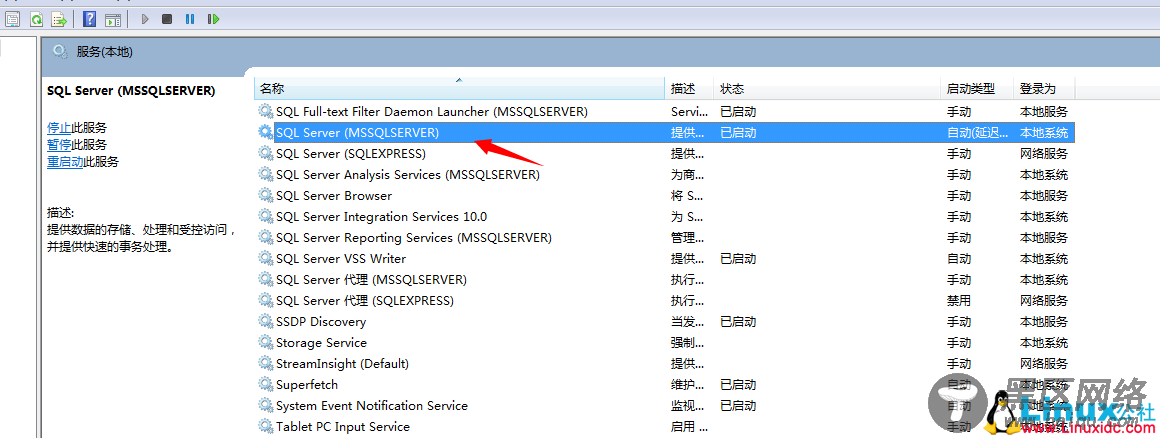The height and width of the screenshot is (438, 1160).
Task: Select the System Event Notification Service name
Action: [x=371, y=405]
